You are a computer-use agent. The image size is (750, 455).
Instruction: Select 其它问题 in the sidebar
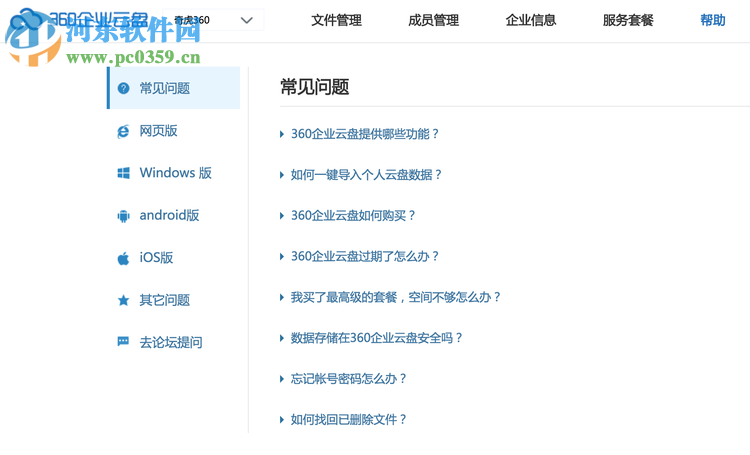165,300
